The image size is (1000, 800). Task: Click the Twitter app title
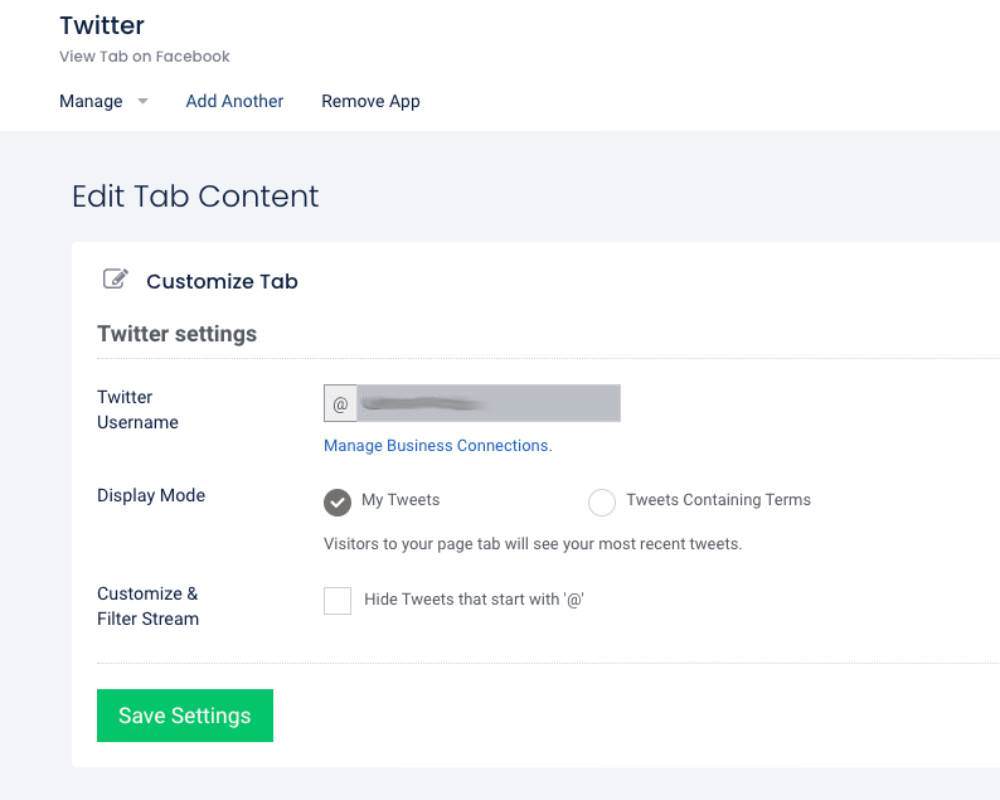[x=102, y=26]
